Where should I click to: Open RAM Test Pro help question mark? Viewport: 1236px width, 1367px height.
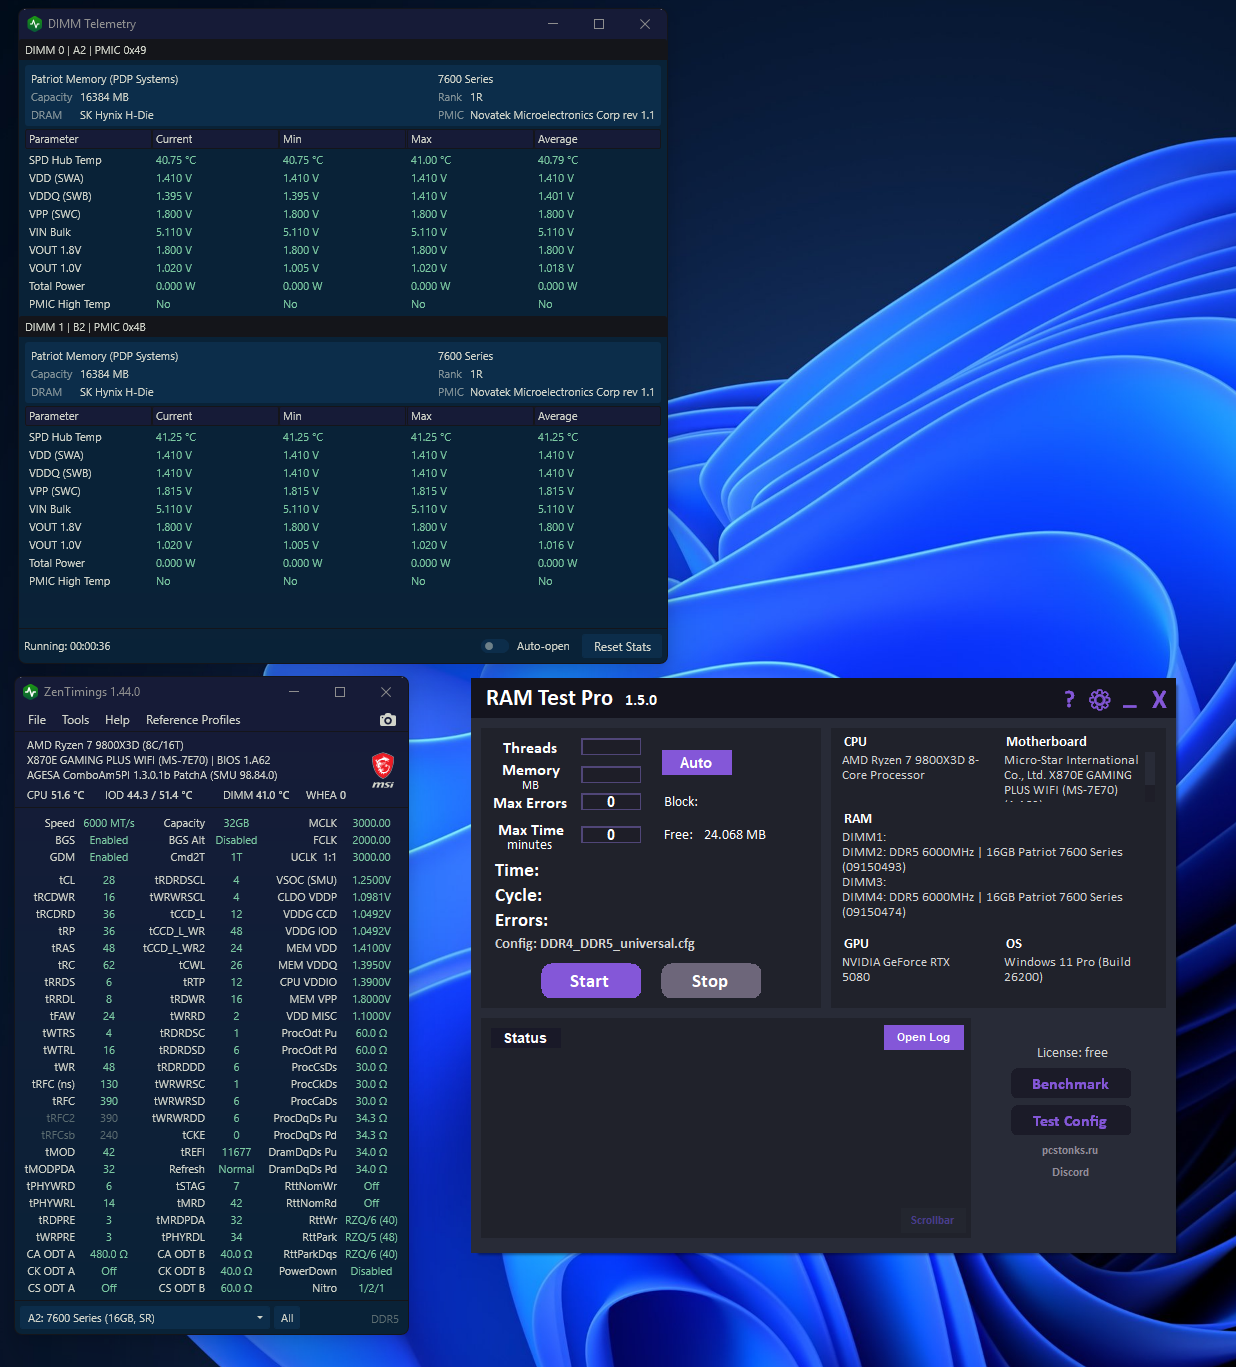pos(1069,699)
